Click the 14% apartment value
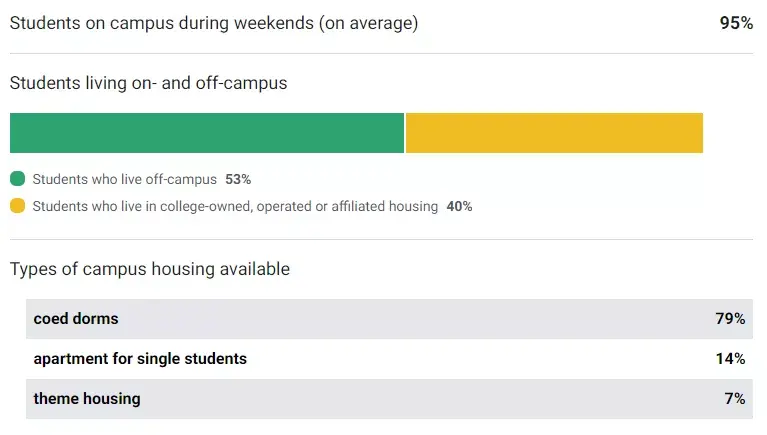This screenshot has height=435, width=767. (730, 359)
